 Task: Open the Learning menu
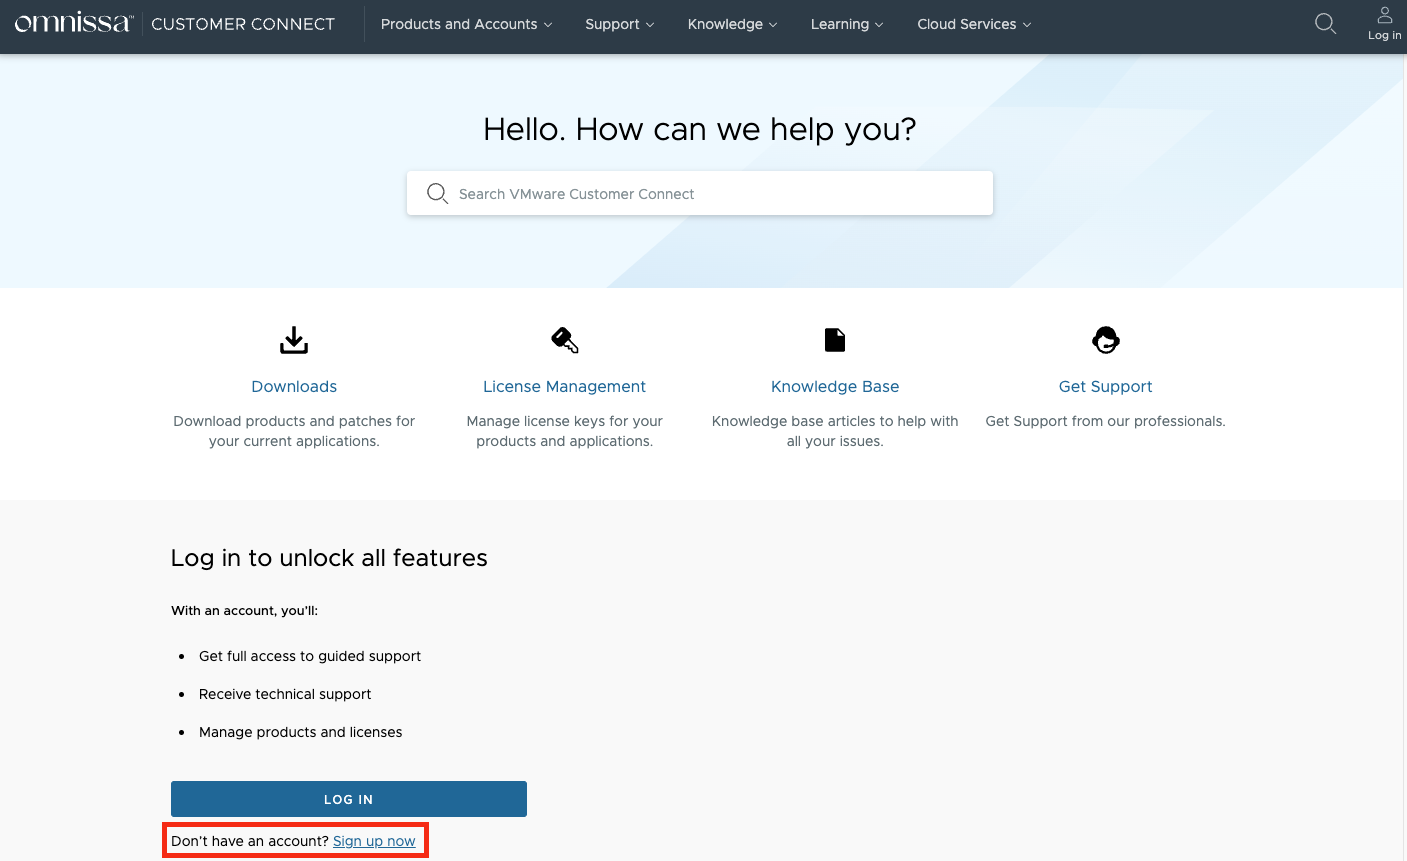point(847,24)
